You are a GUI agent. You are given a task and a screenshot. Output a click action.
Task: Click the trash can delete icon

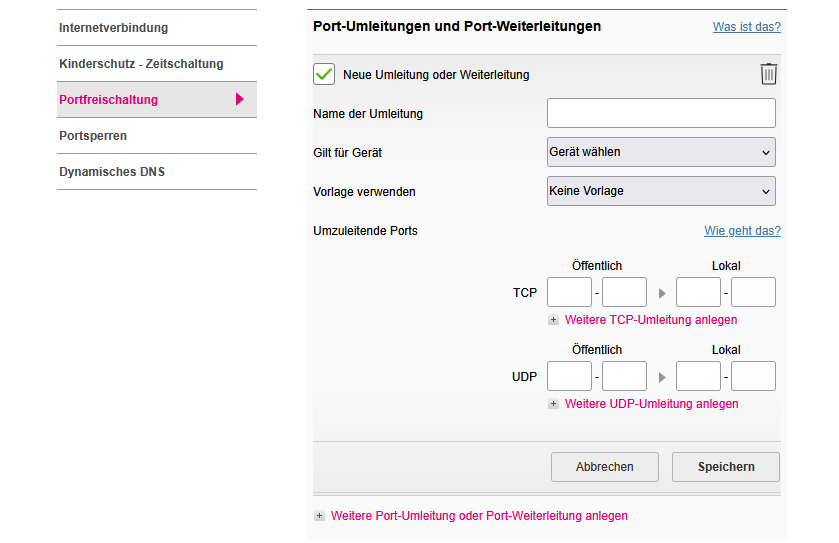click(x=768, y=73)
